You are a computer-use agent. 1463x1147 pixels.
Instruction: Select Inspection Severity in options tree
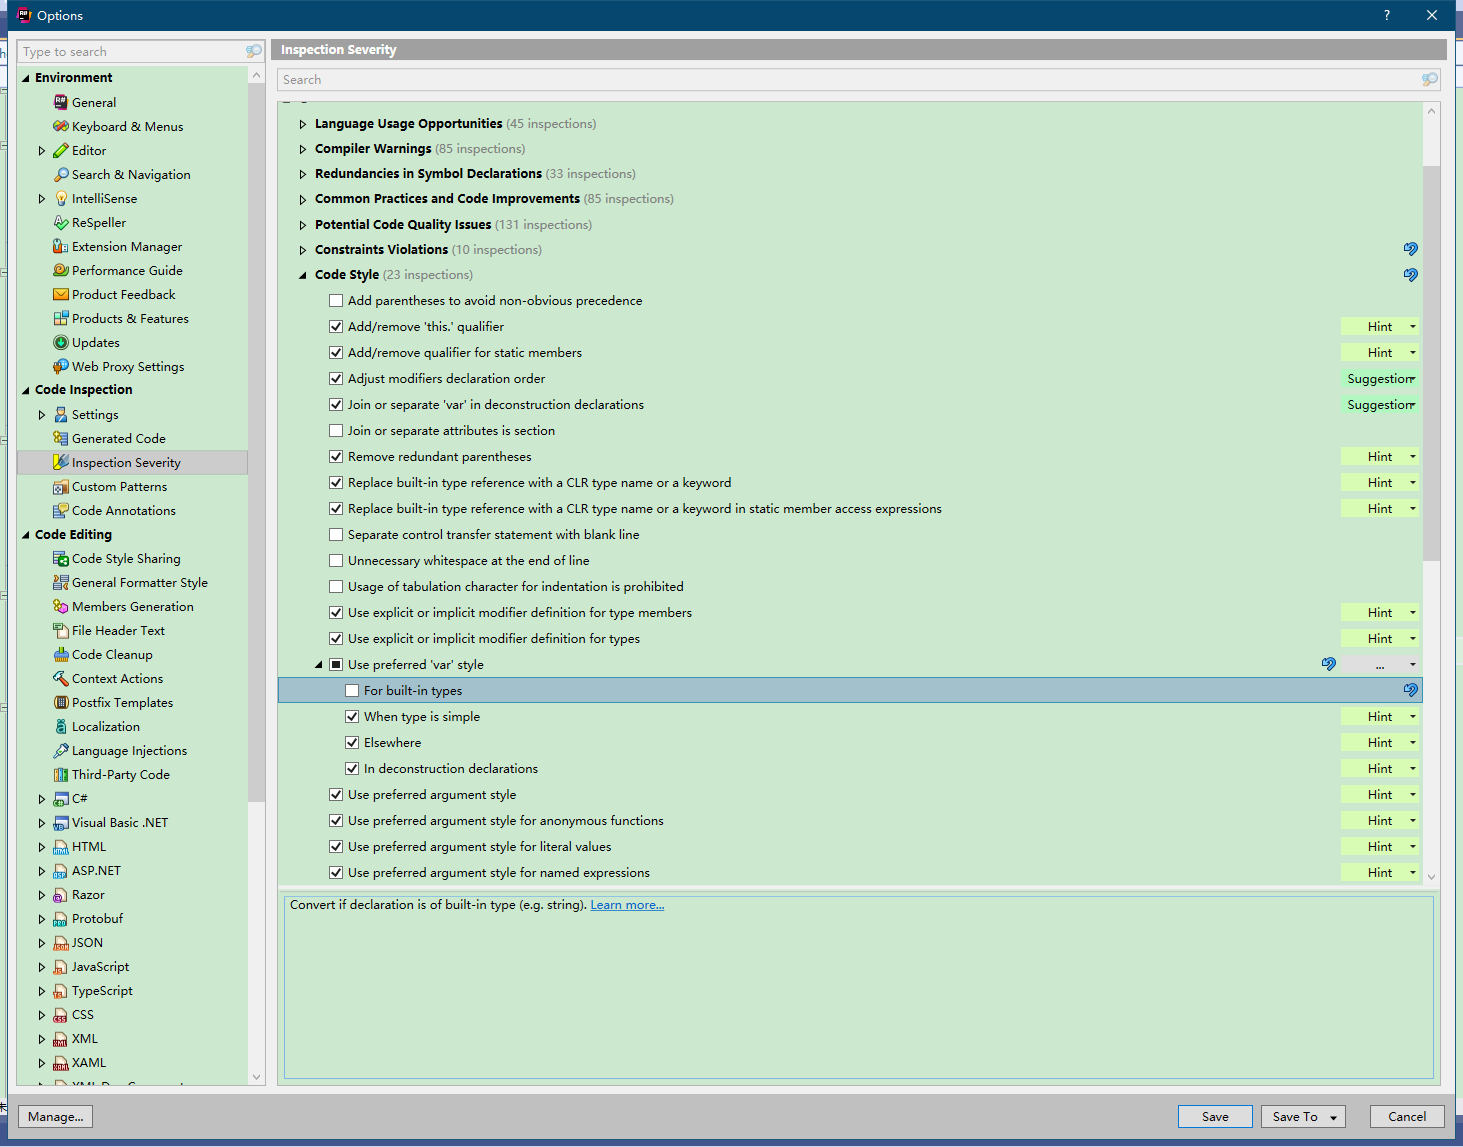(x=132, y=462)
